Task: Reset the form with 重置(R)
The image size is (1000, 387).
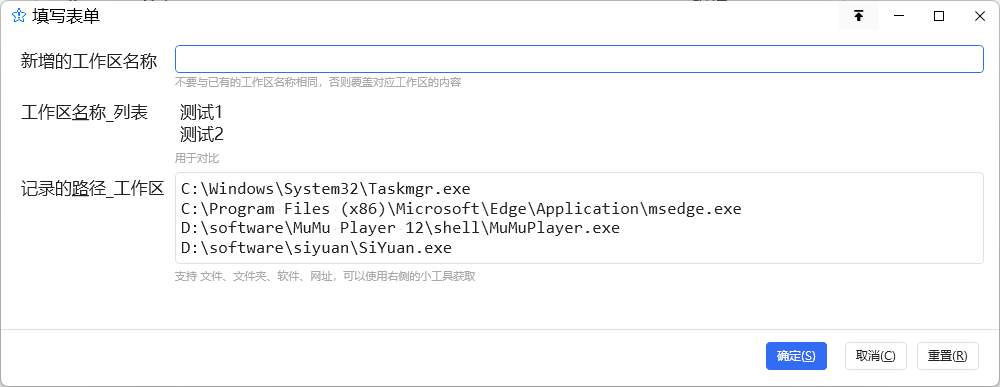Action: (x=948, y=356)
